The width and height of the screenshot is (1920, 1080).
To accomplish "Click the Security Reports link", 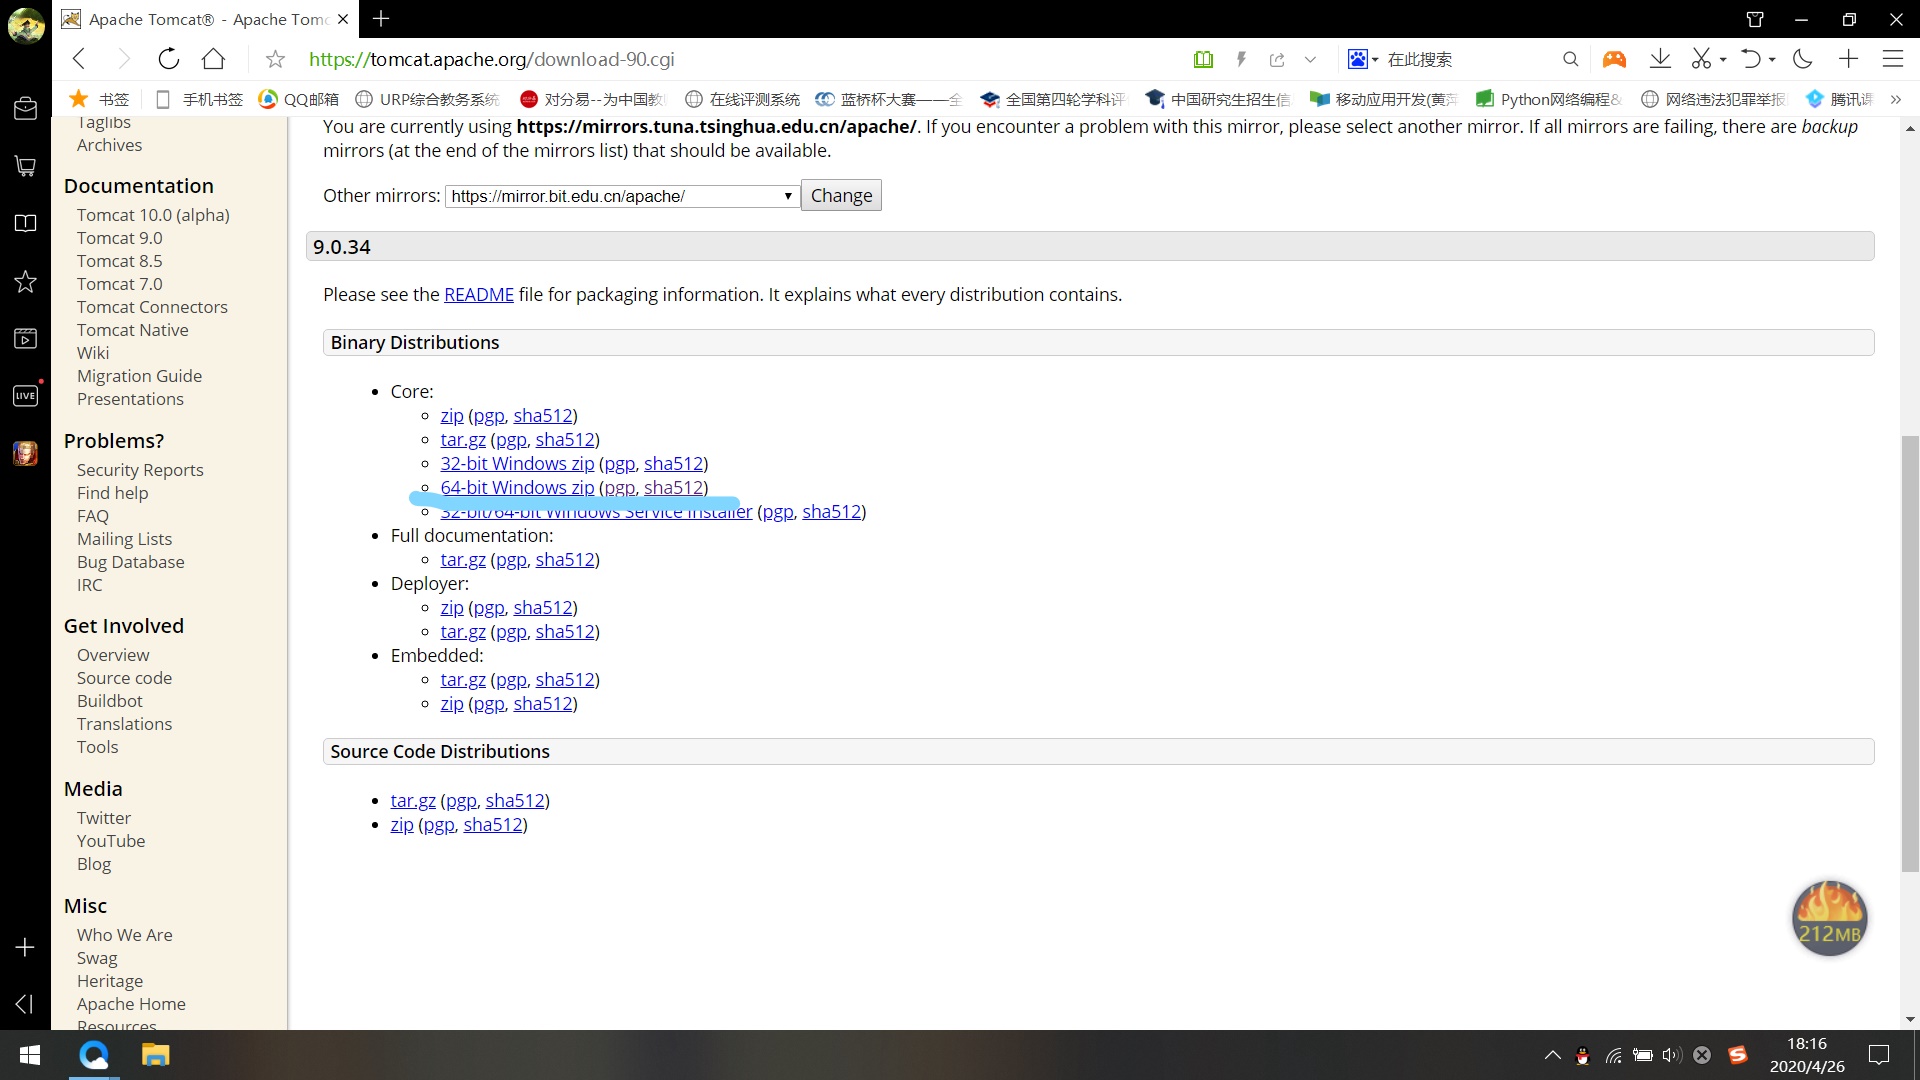I will pyautogui.click(x=140, y=469).
